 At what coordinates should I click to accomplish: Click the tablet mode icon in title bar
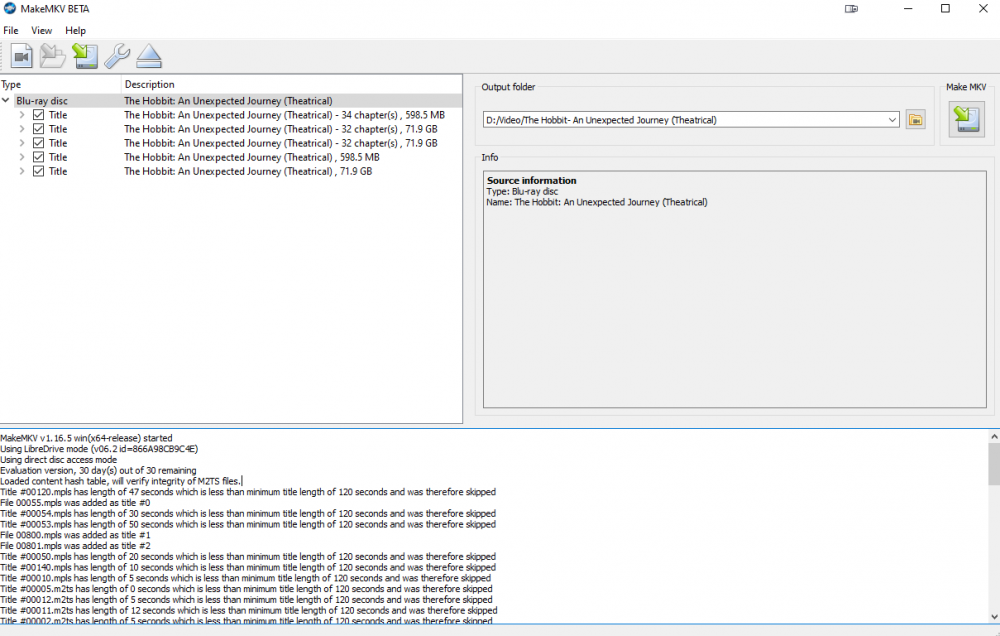tap(851, 9)
